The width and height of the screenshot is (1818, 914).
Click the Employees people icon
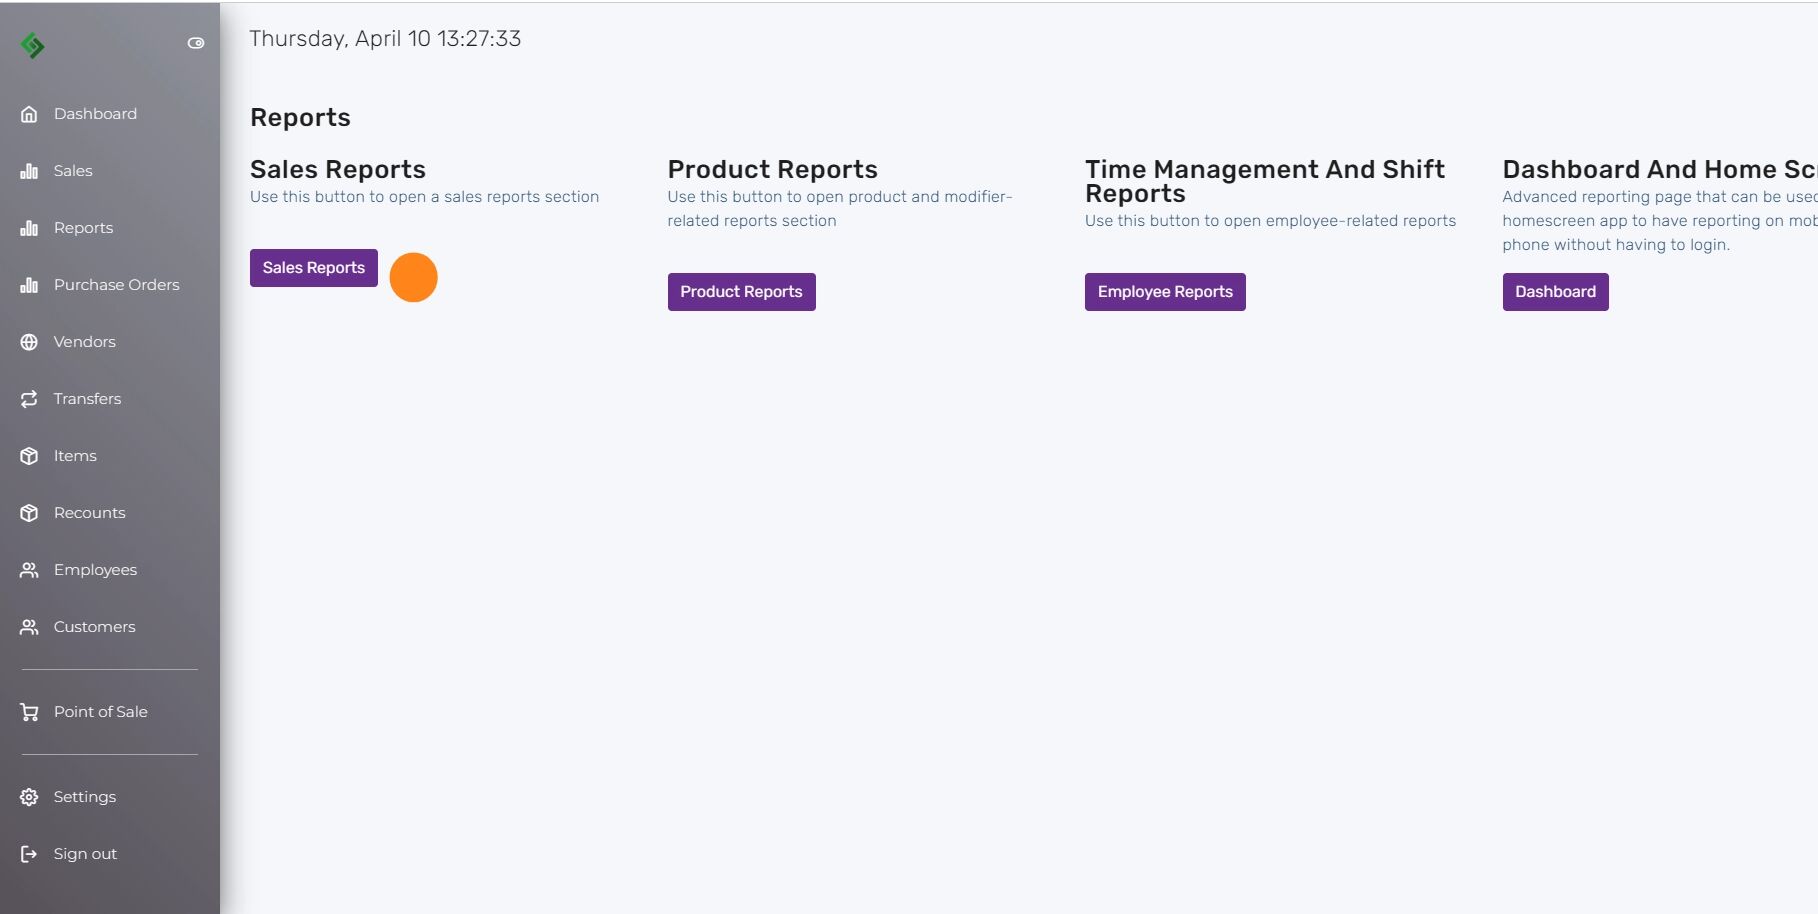tap(29, 570)
